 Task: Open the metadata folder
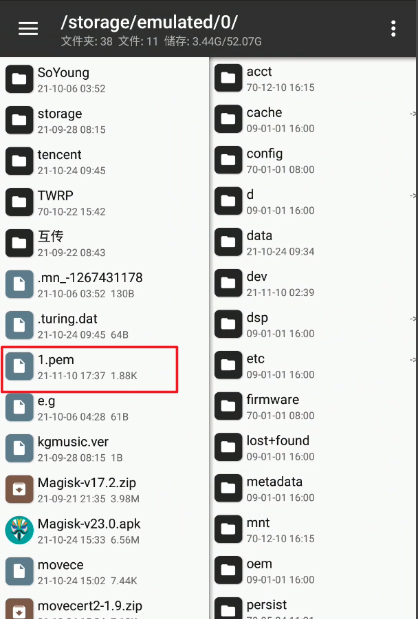pos(314,488)
